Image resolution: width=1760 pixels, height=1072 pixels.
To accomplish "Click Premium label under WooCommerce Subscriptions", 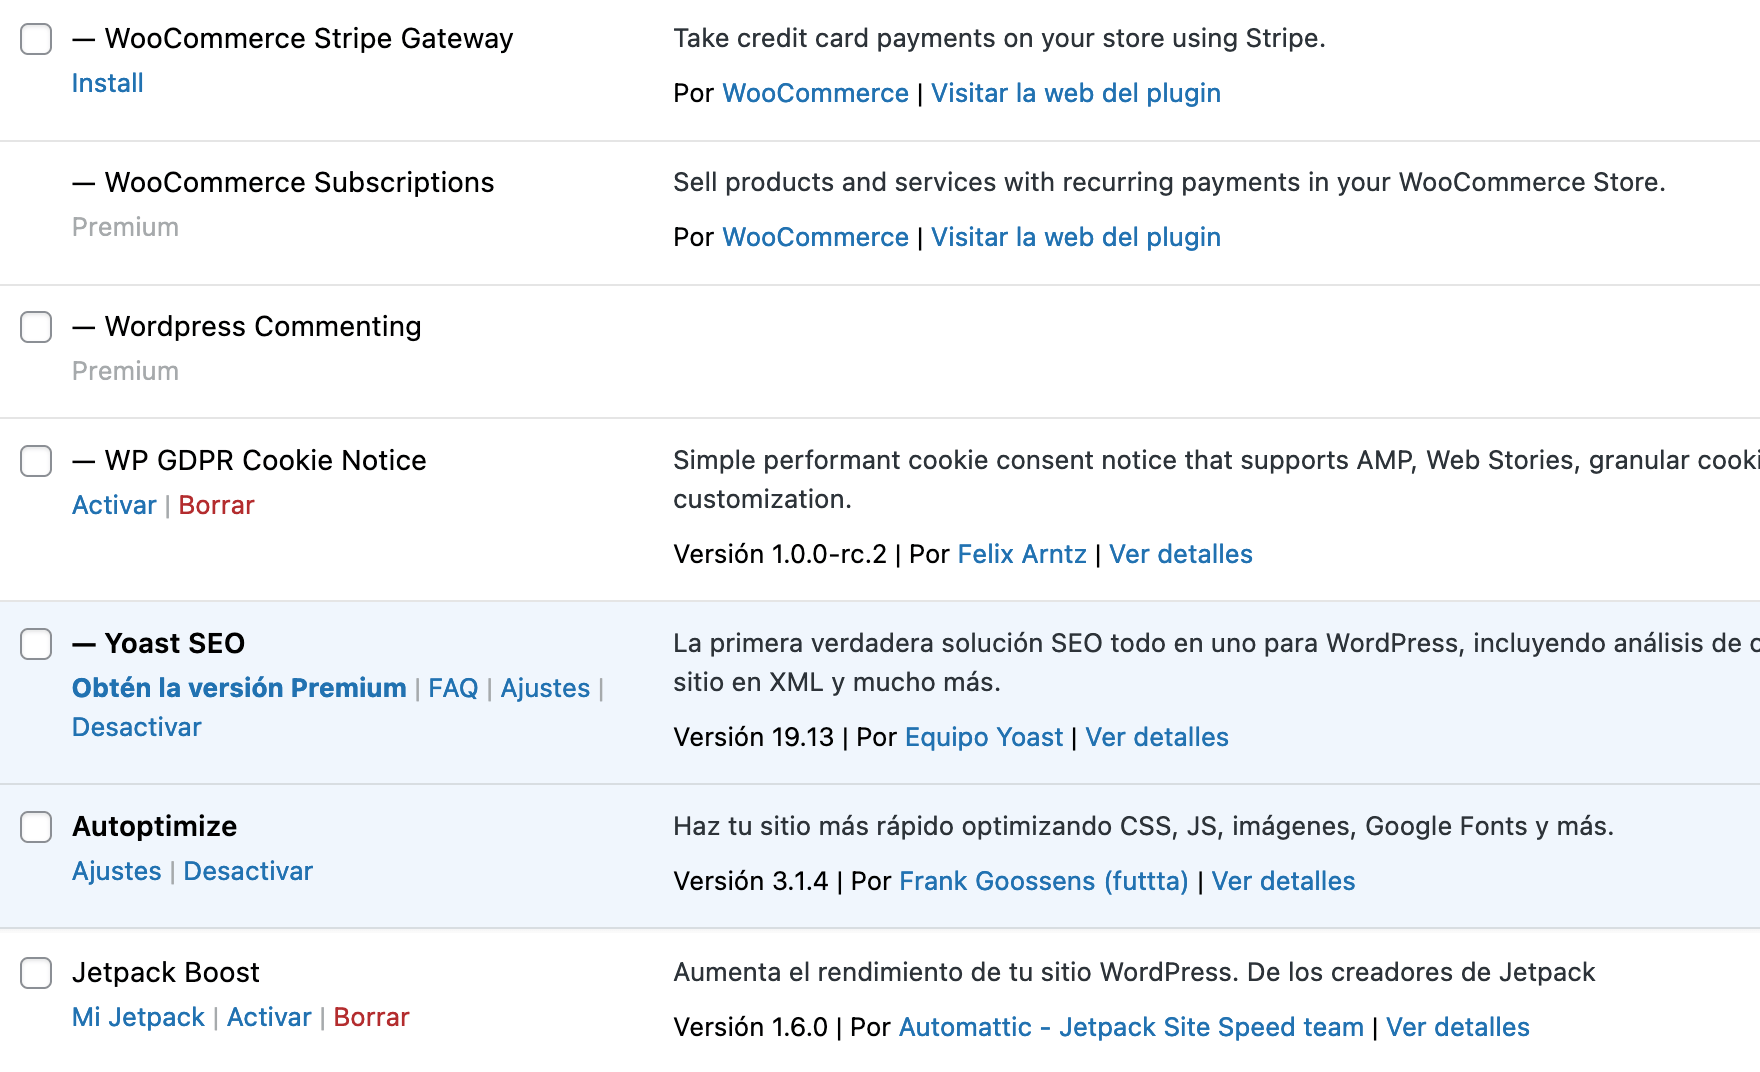I will (x=125, y=227).
